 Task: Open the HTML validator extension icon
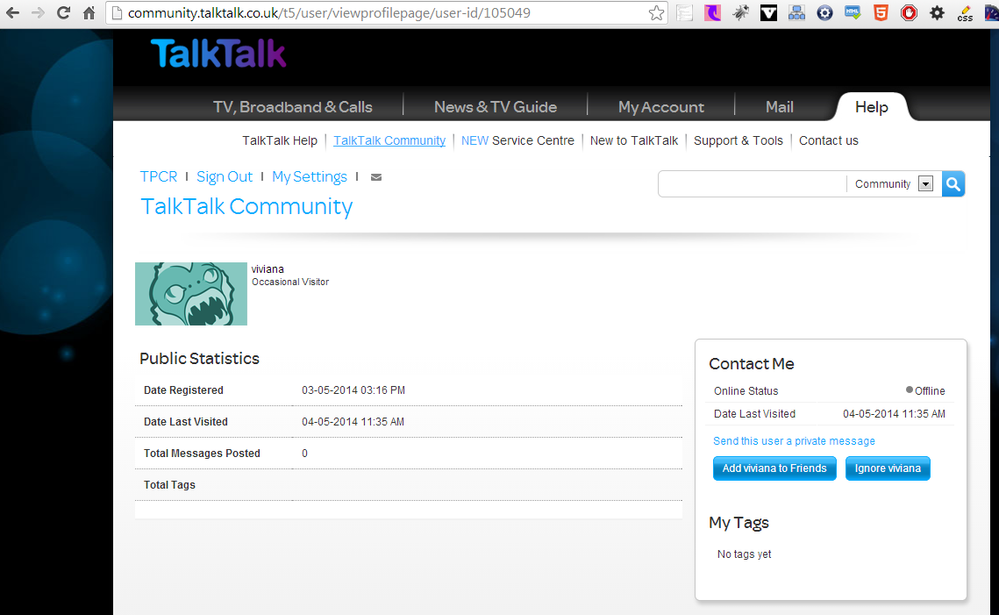(x=852, y=13)
